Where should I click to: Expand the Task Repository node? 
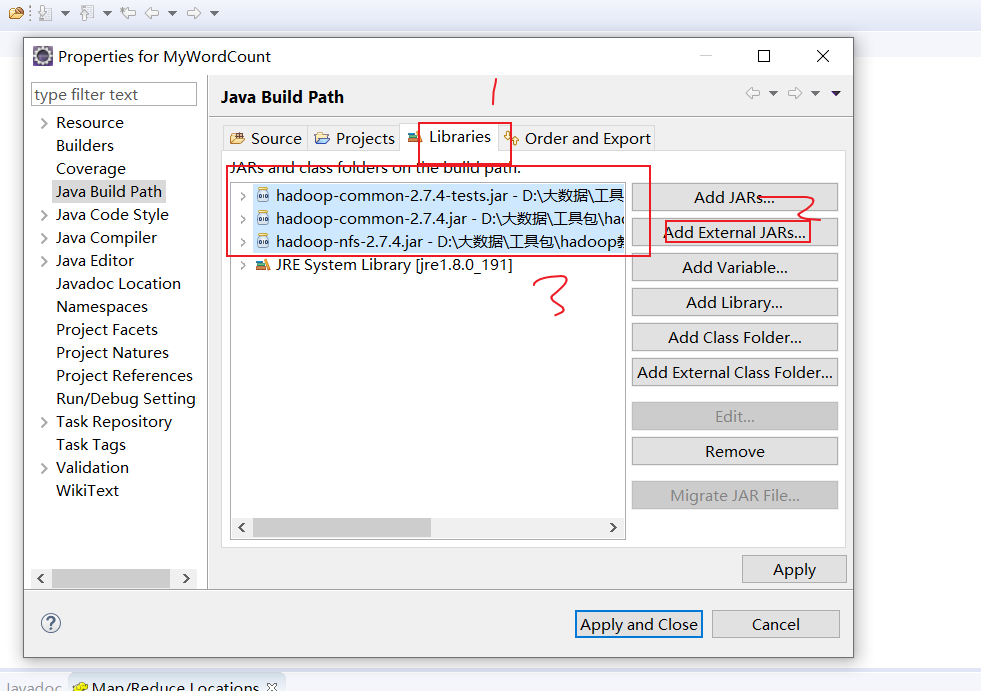44,422
